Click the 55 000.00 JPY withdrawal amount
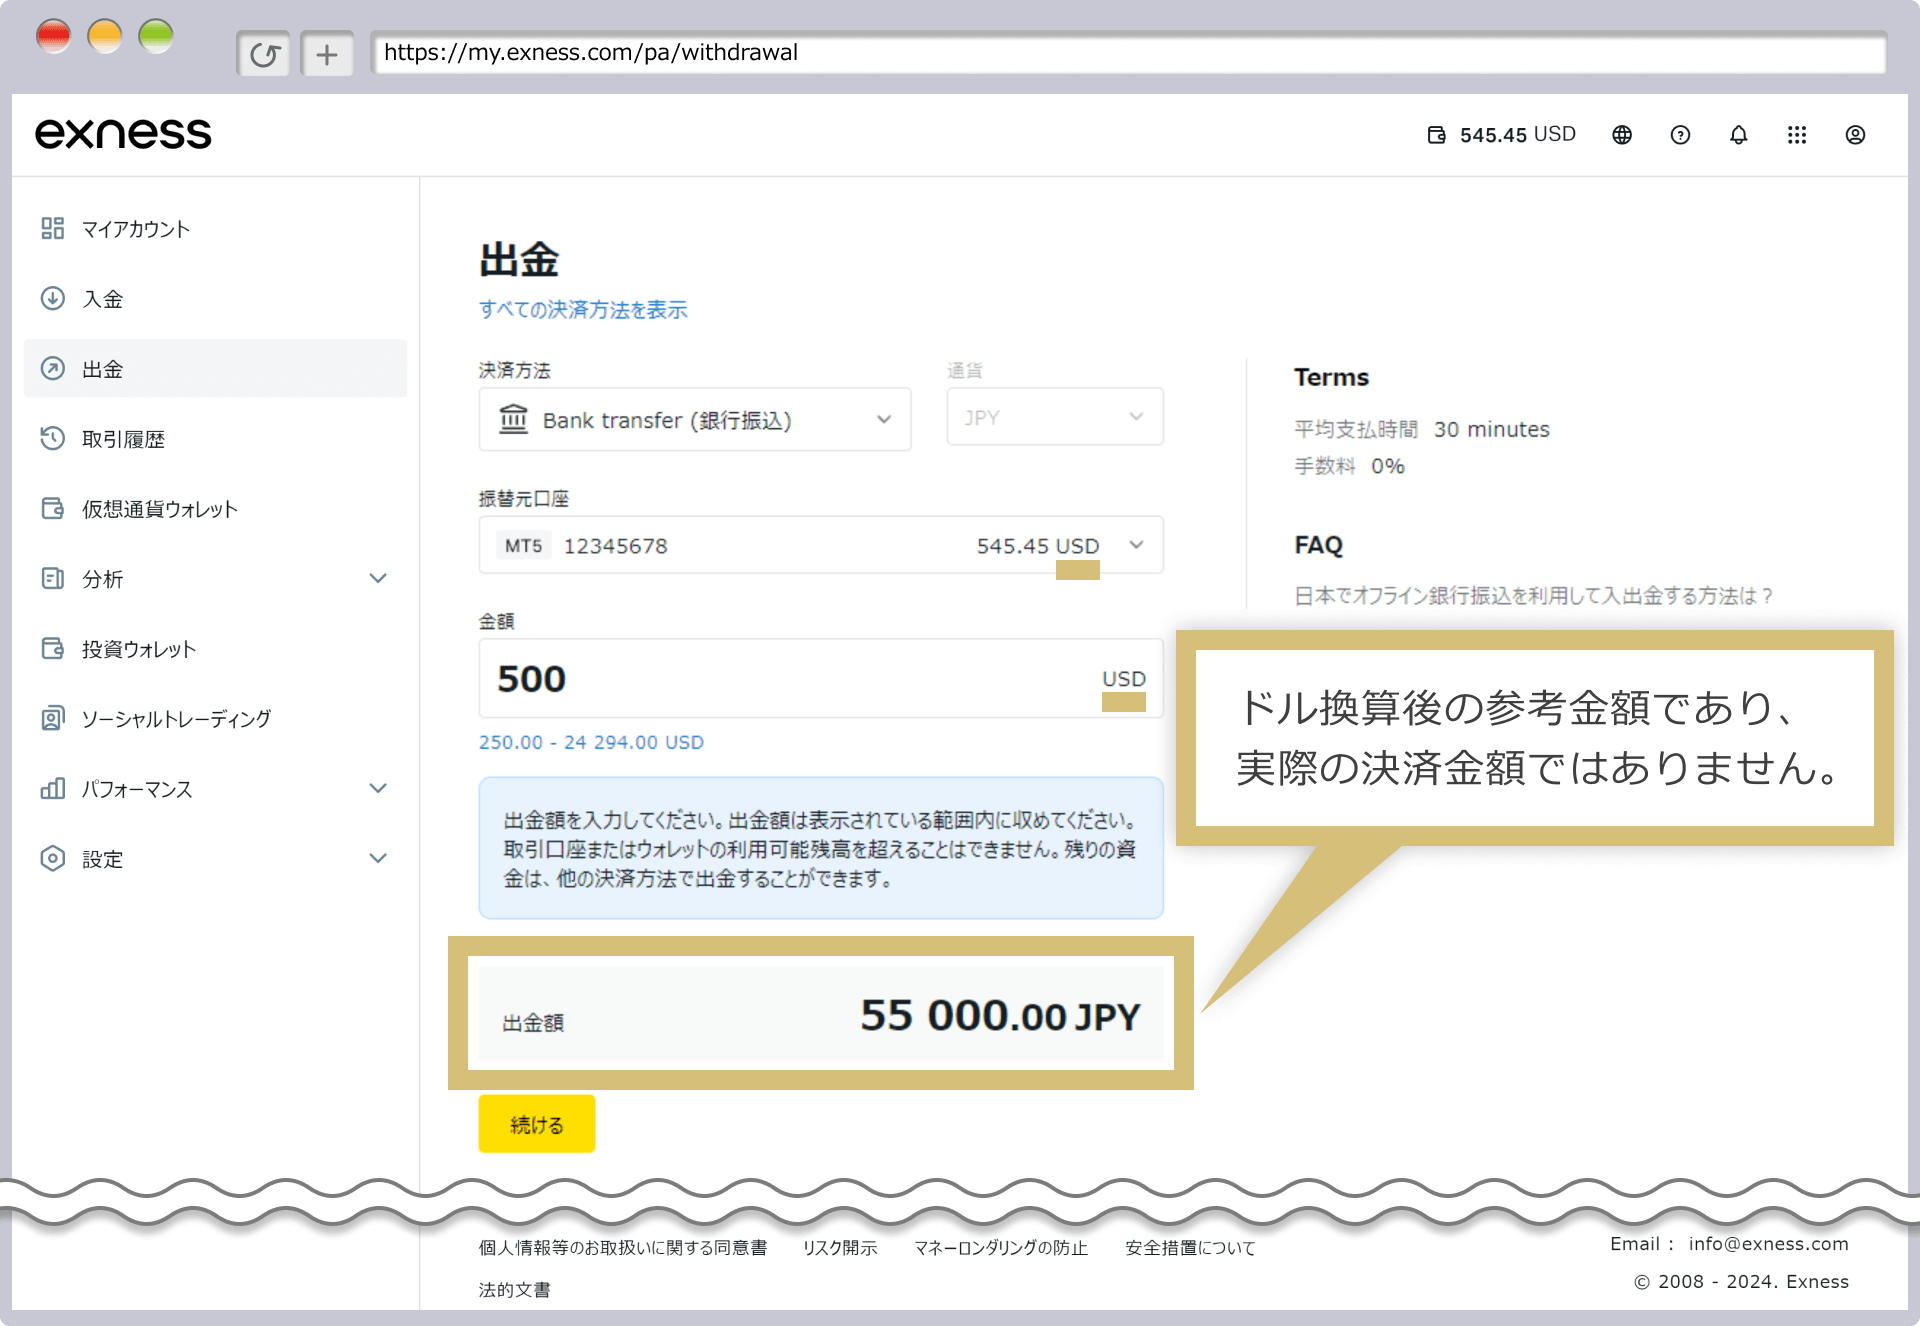The width and height of the screenshot is (1920, 1326). tap(1000, 1016)
